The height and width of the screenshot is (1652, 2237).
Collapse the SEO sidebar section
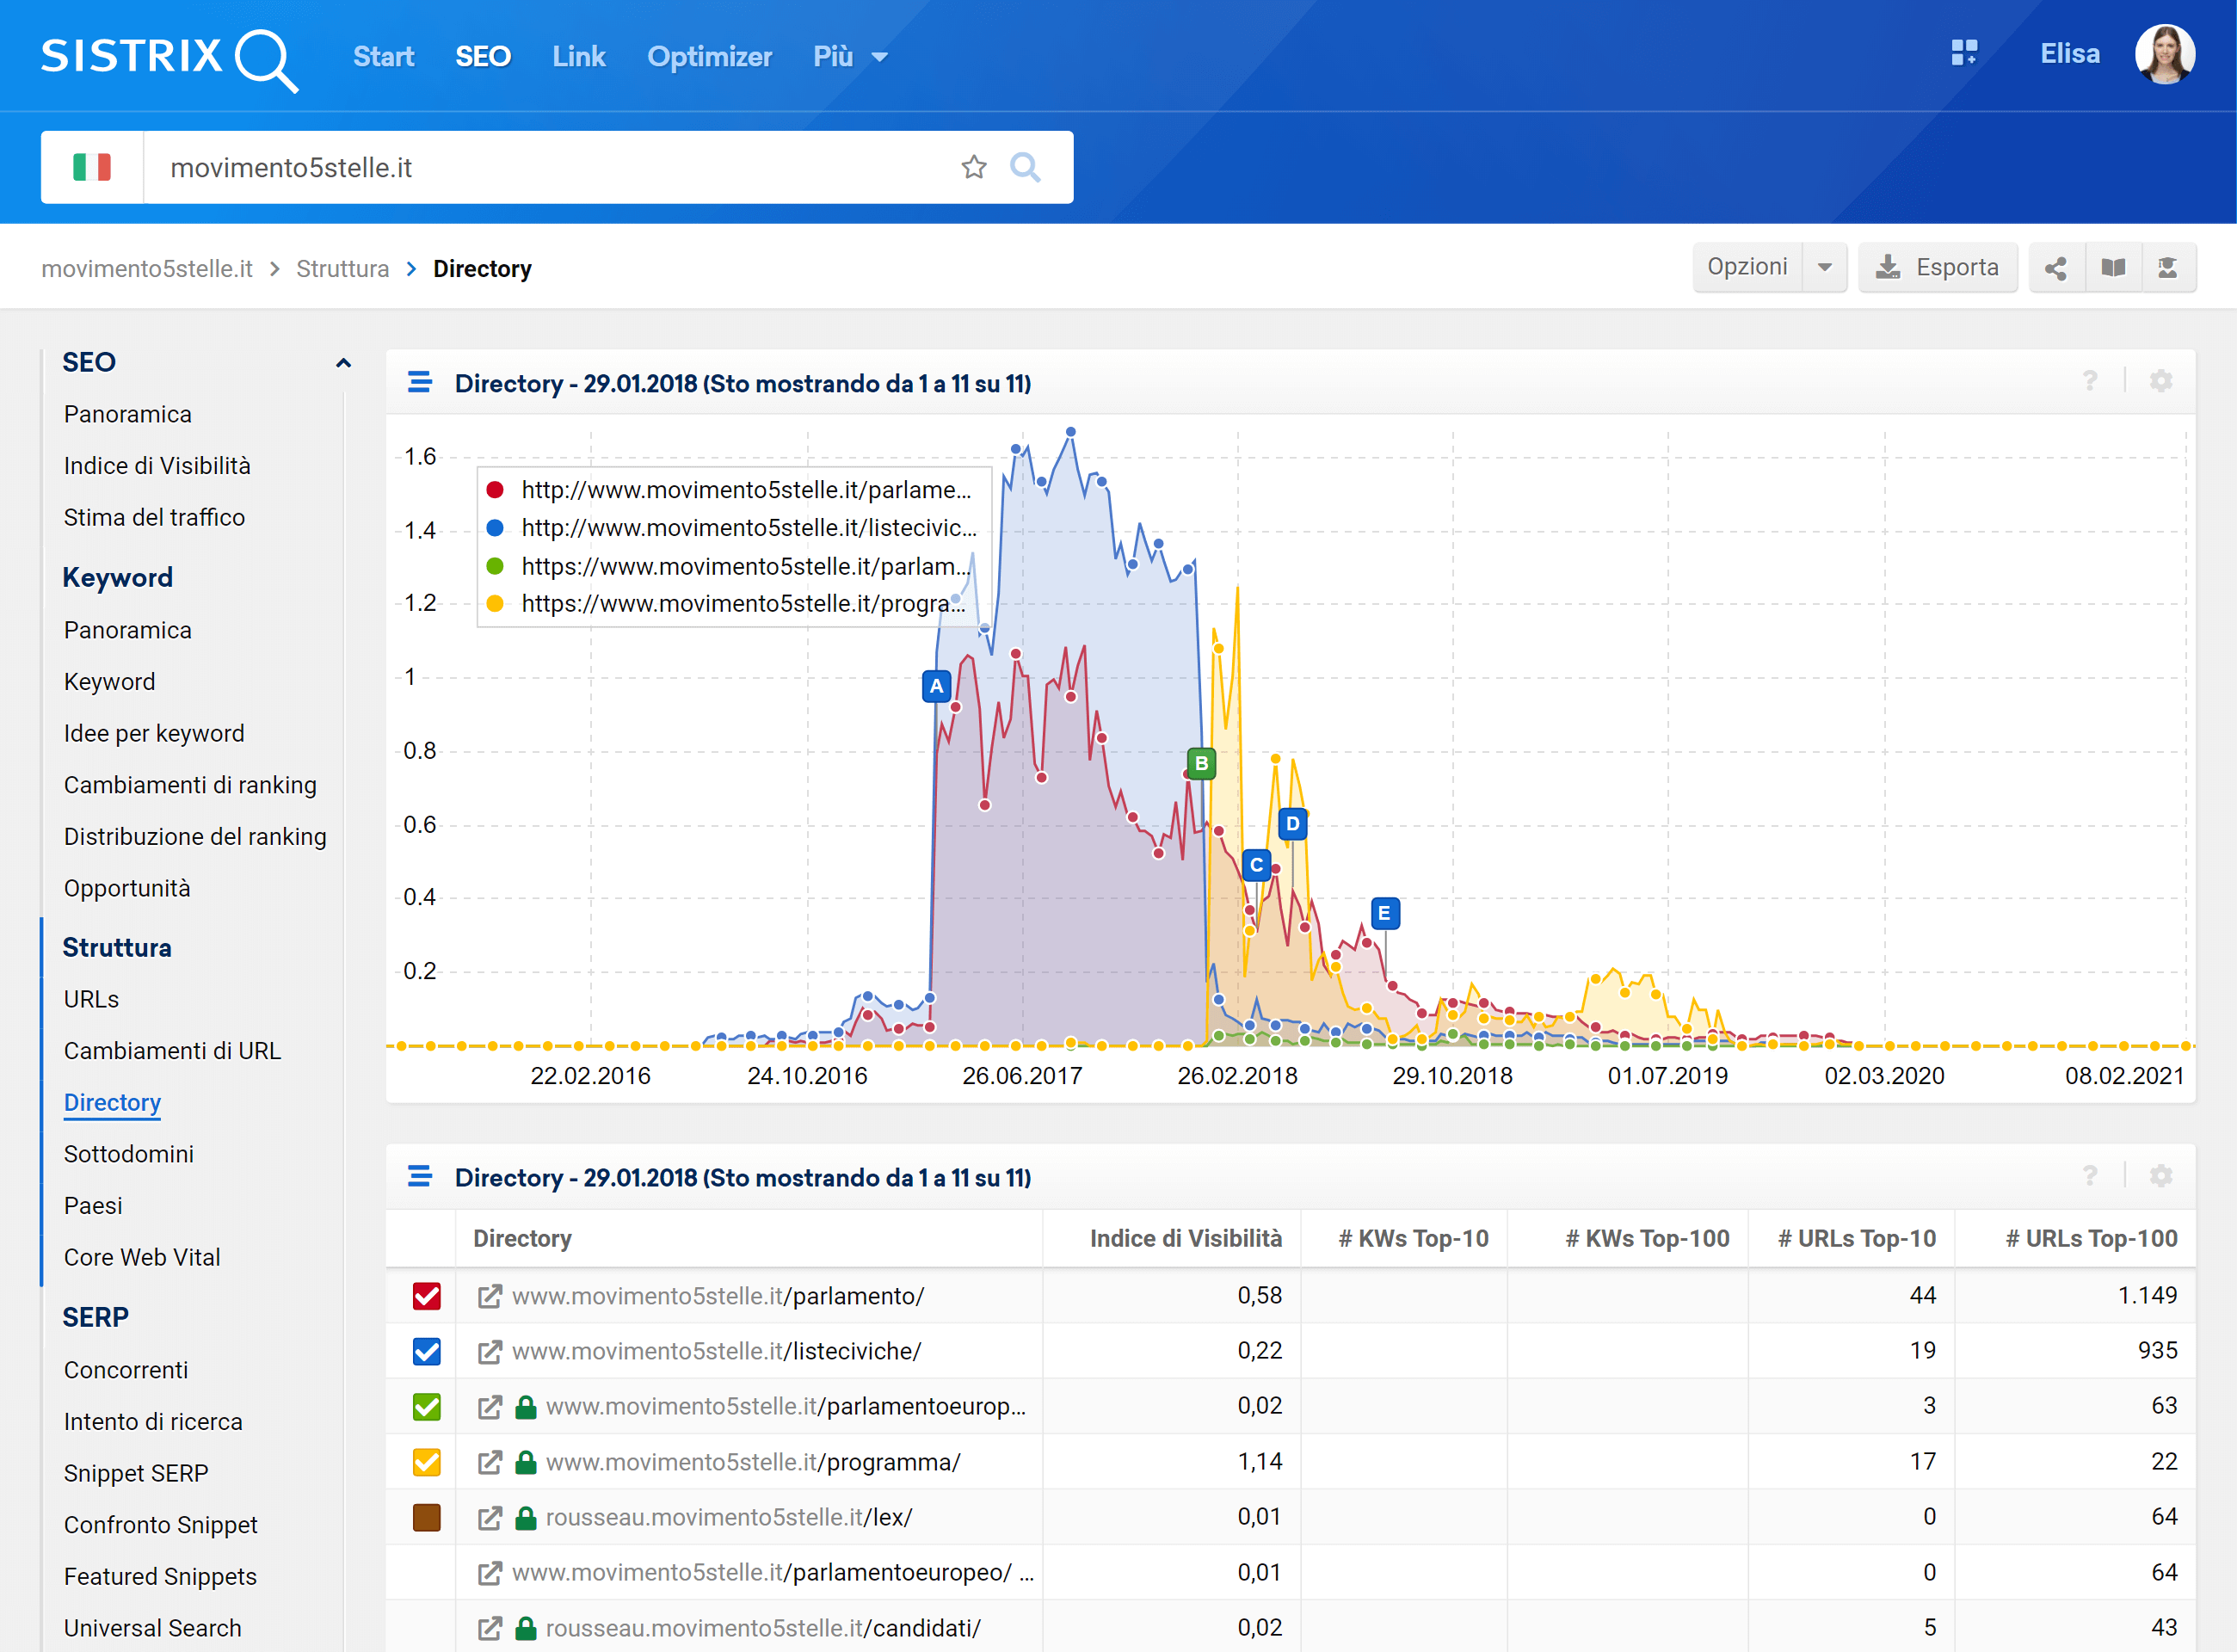click(x=343, y=363)
